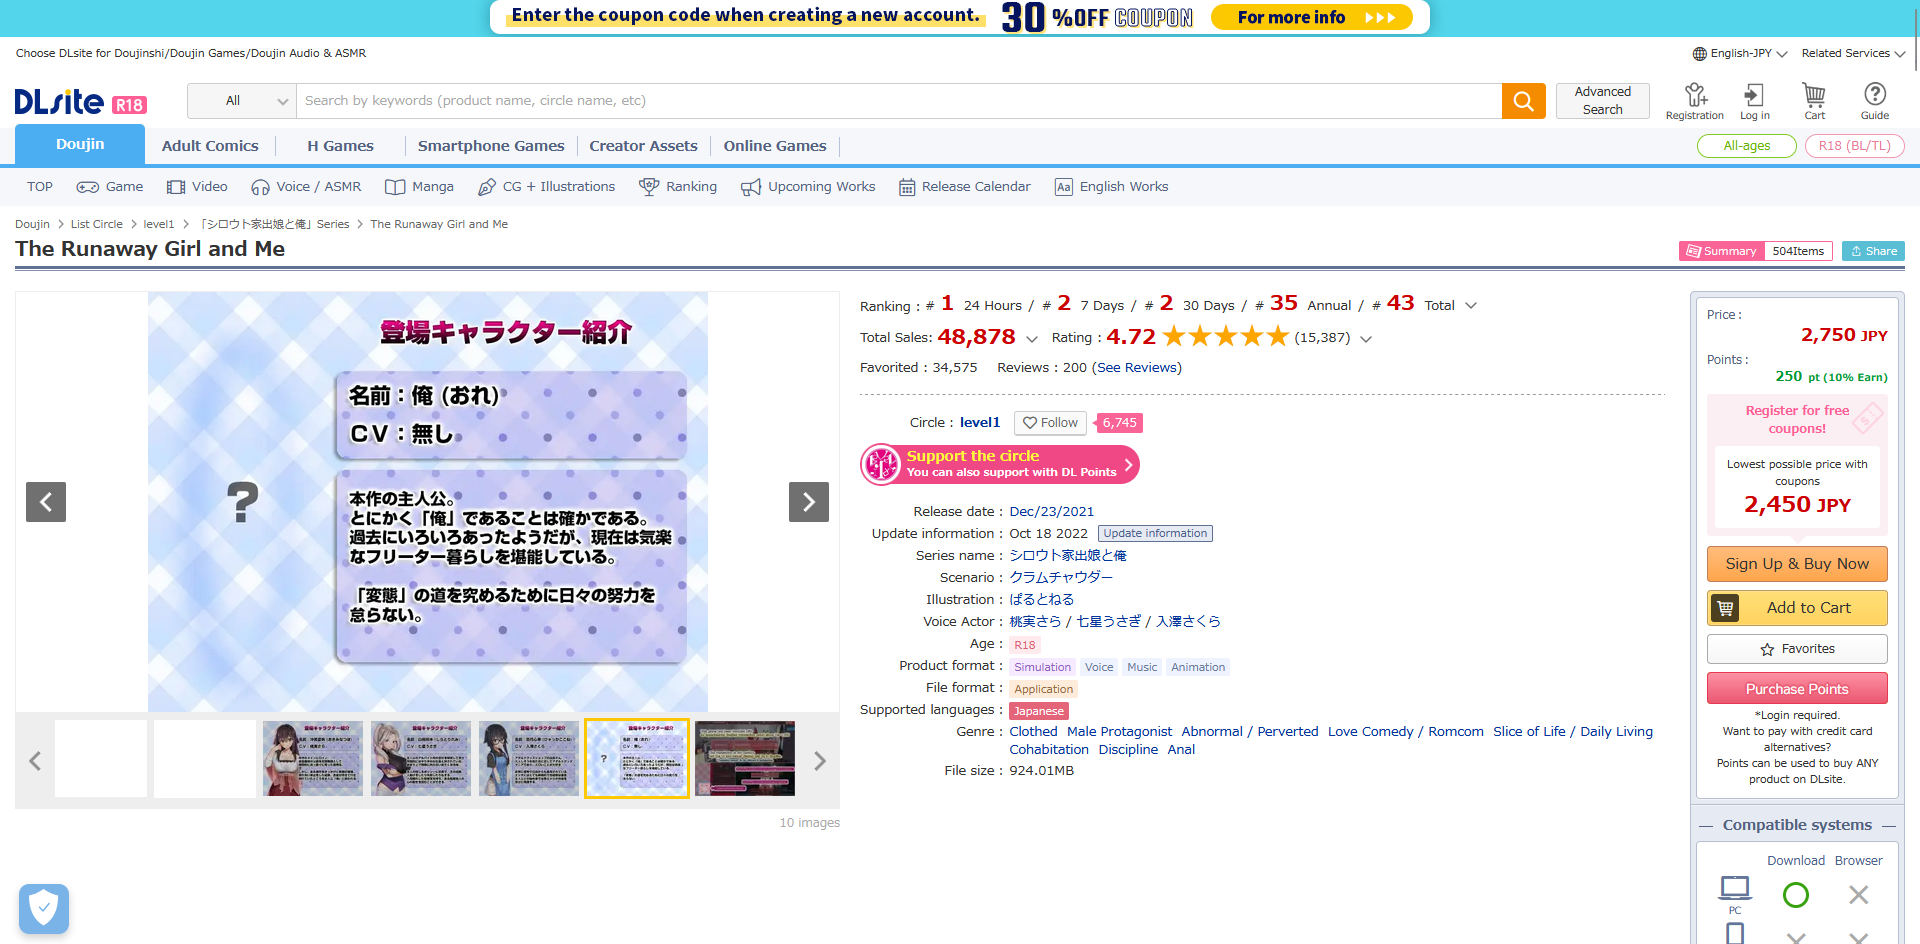The image size is (1920, 944).
Task: Switch to Creator Assets tab
Action: click(x=643, y=146)
